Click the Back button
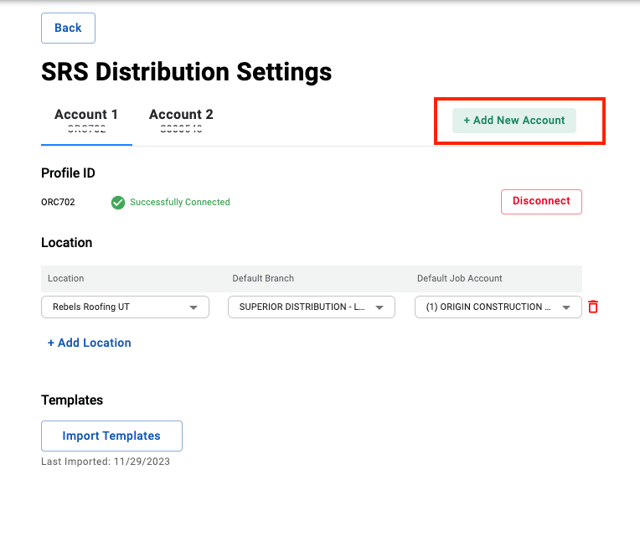The height and width of the screenshot is (547, 640). tap(68, 28)
